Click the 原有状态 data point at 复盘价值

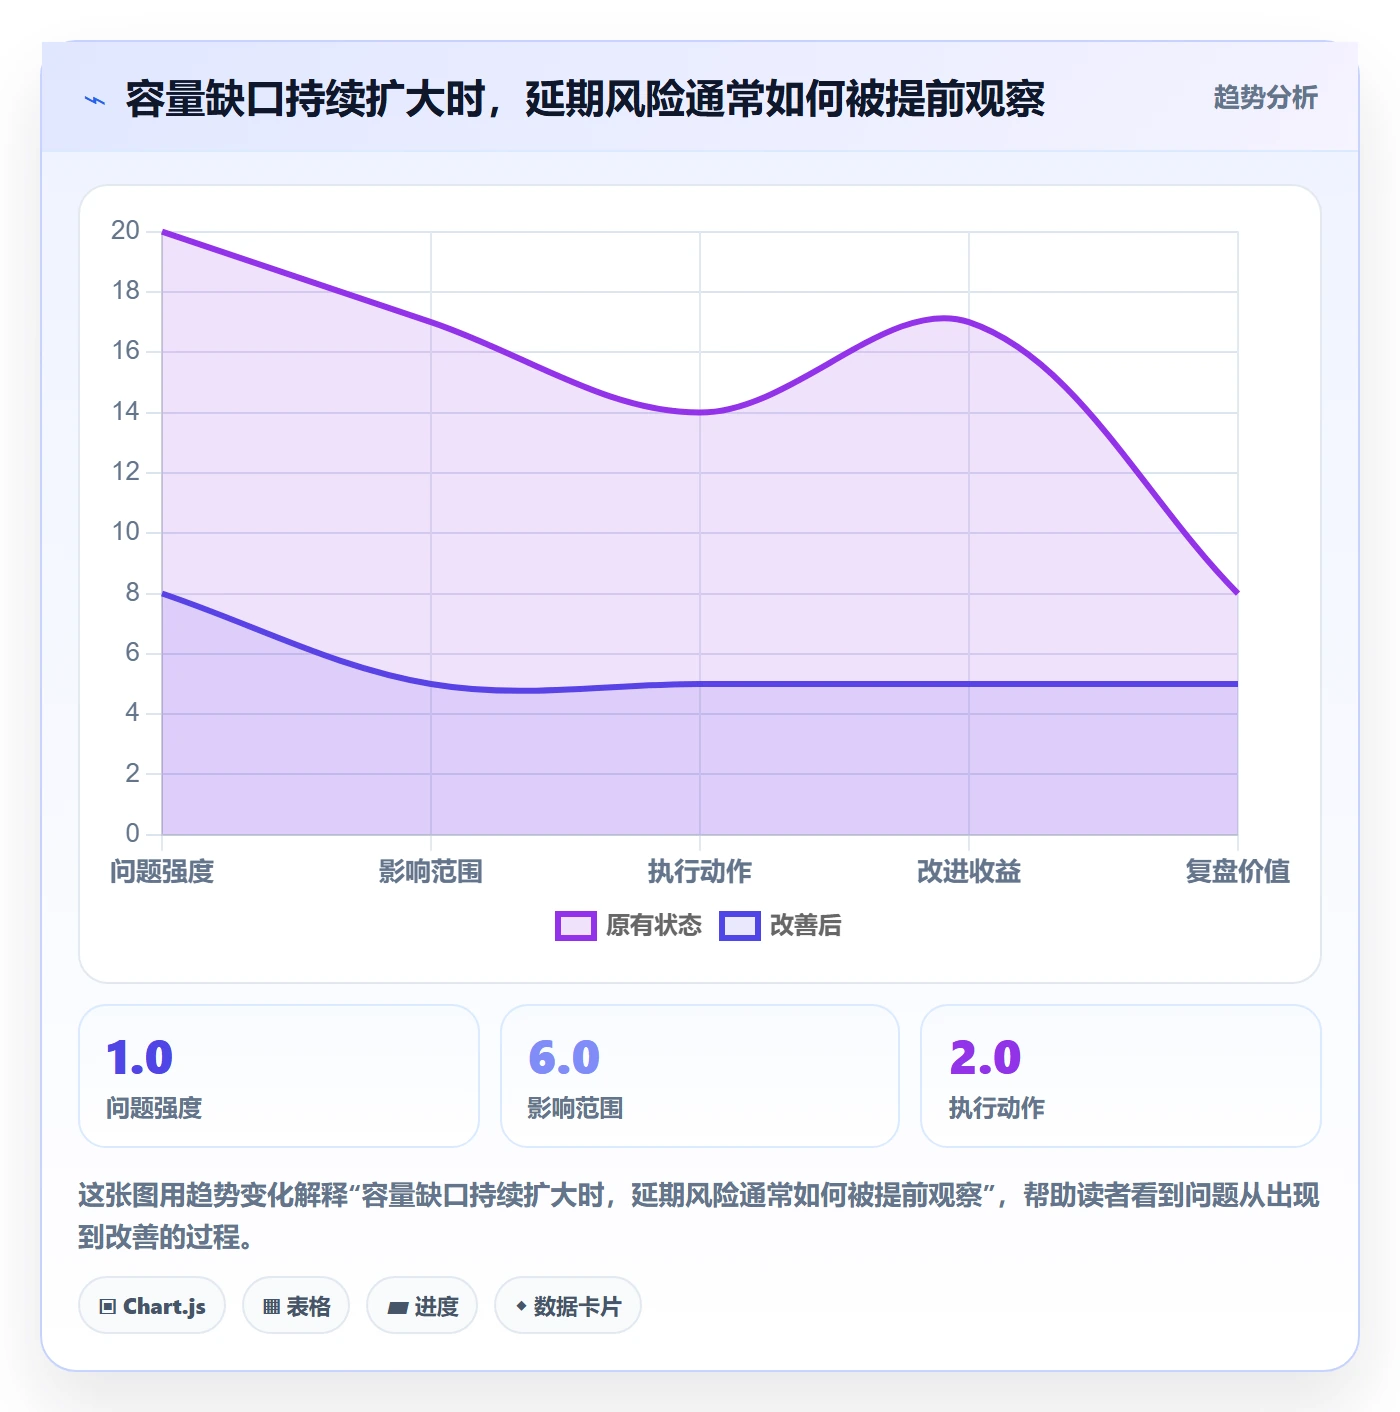pyautogui.click(x=1238, y=593)
